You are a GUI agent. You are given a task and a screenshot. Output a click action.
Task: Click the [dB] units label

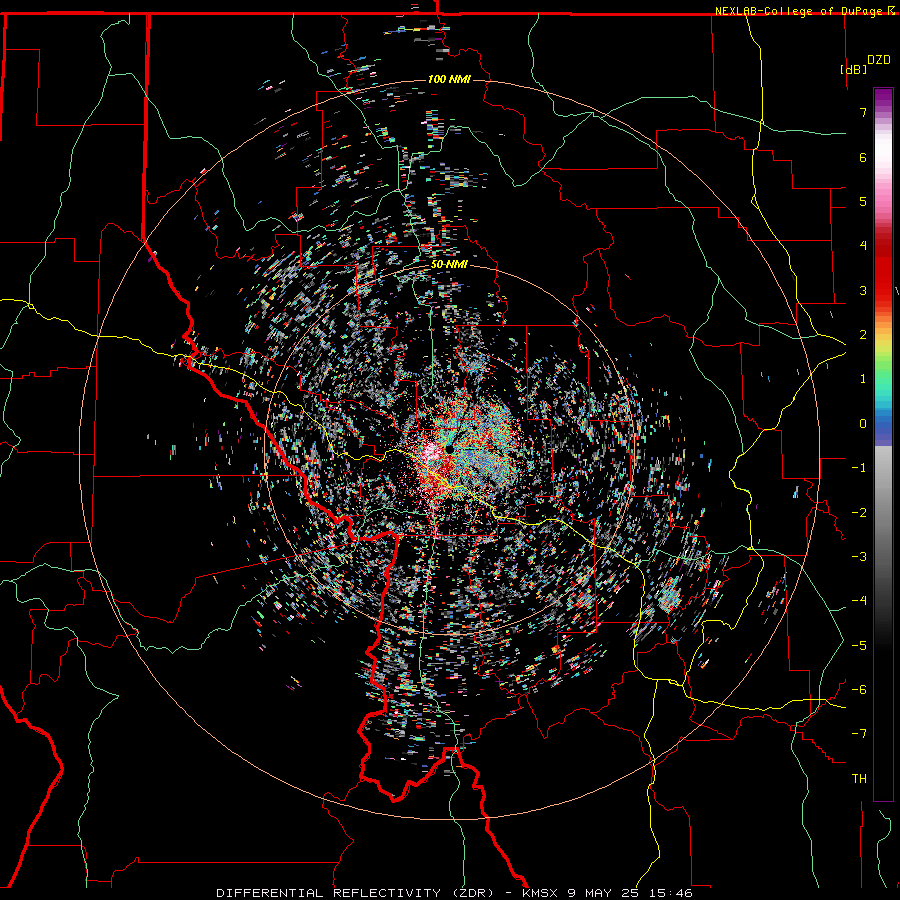(x=854, y=69)
